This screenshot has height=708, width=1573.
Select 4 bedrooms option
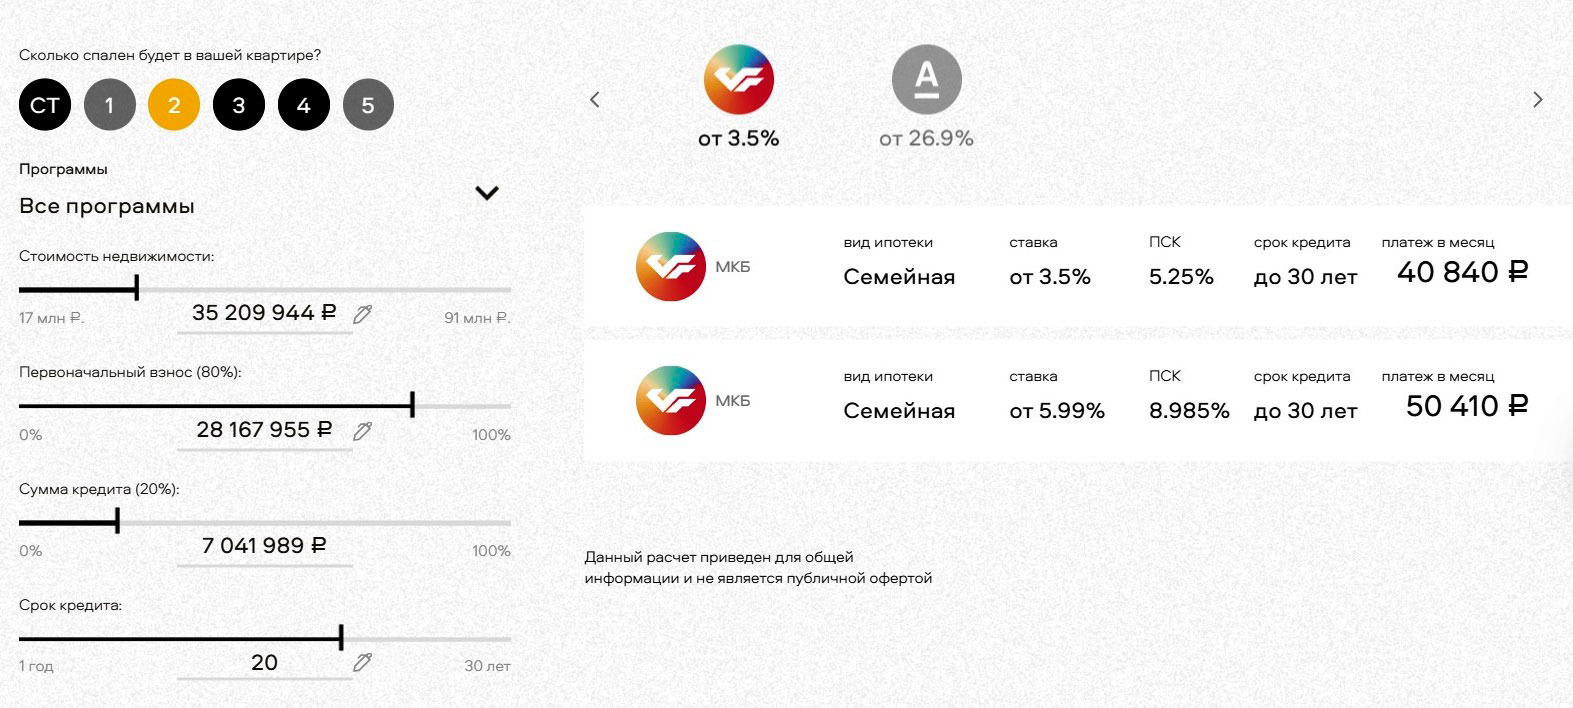tap(304, 105)
